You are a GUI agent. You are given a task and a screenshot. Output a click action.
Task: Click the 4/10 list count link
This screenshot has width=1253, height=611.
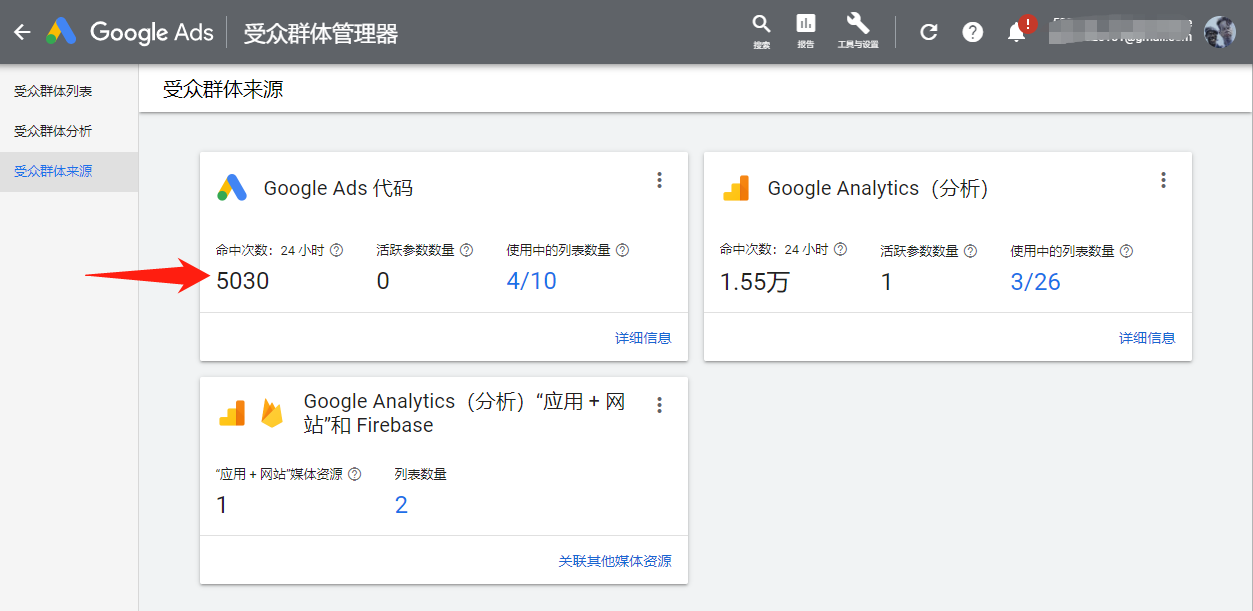pos(531,281)
